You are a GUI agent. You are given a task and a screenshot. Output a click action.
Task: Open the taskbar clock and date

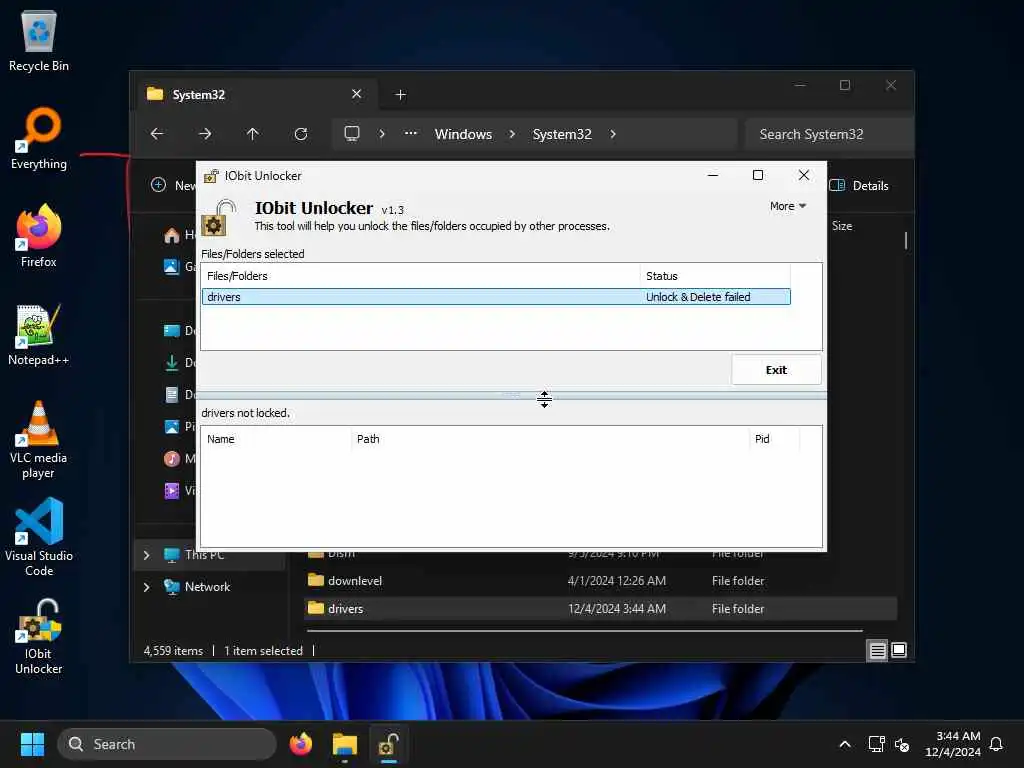point(953,744)
